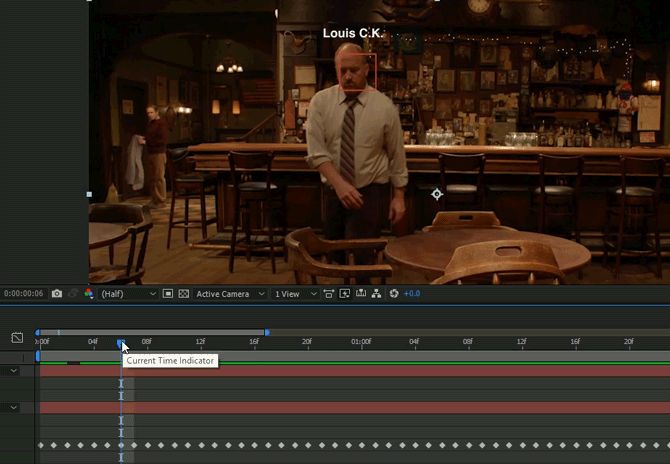This screenshot has height=464, width=670.
Task: Toggle Pixel Aspect Ratio Correction icon
Action: pyautogui.click(x=328, y=294)
